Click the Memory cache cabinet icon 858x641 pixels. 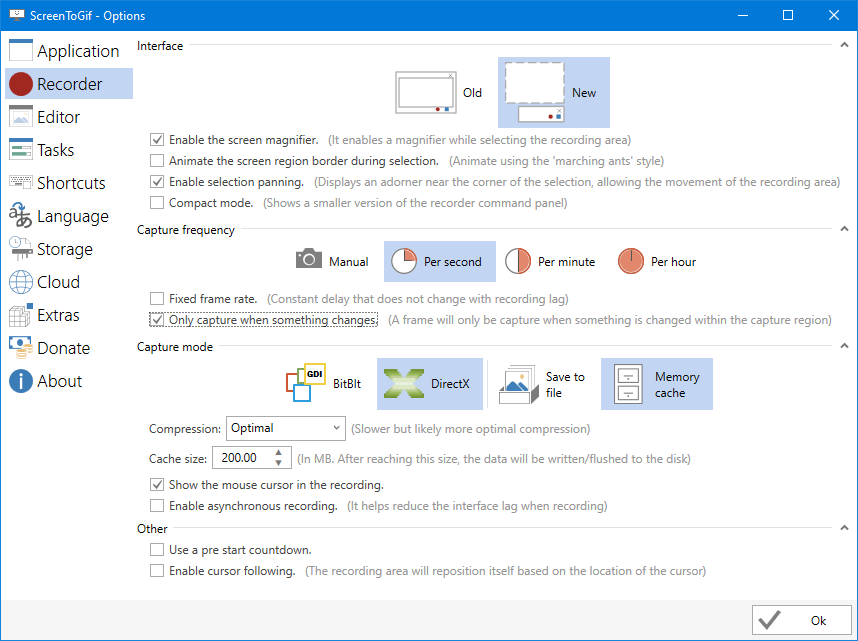pos(628,384)
